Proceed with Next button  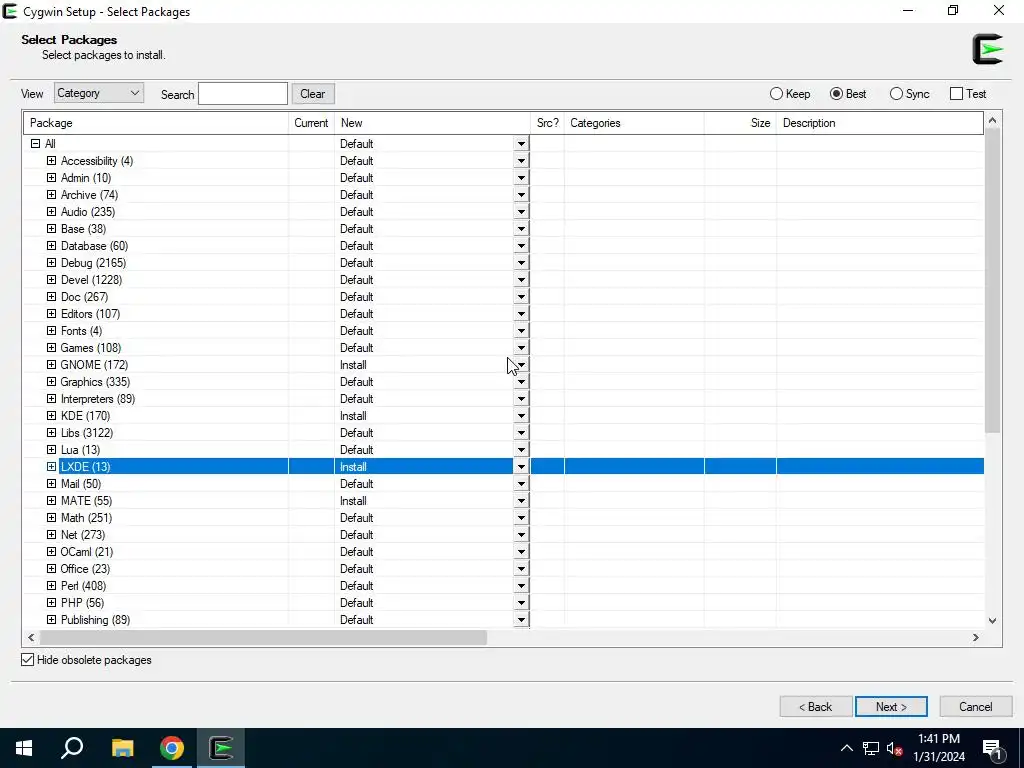891,707
